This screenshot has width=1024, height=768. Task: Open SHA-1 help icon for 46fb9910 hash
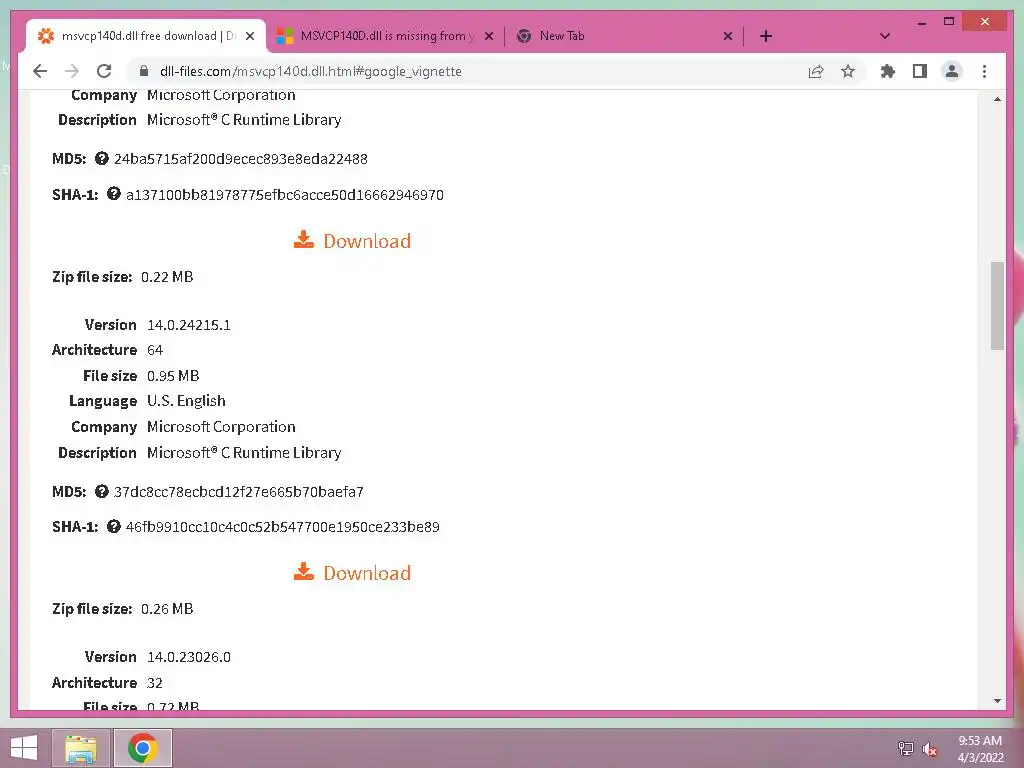[x=114, y=526]
